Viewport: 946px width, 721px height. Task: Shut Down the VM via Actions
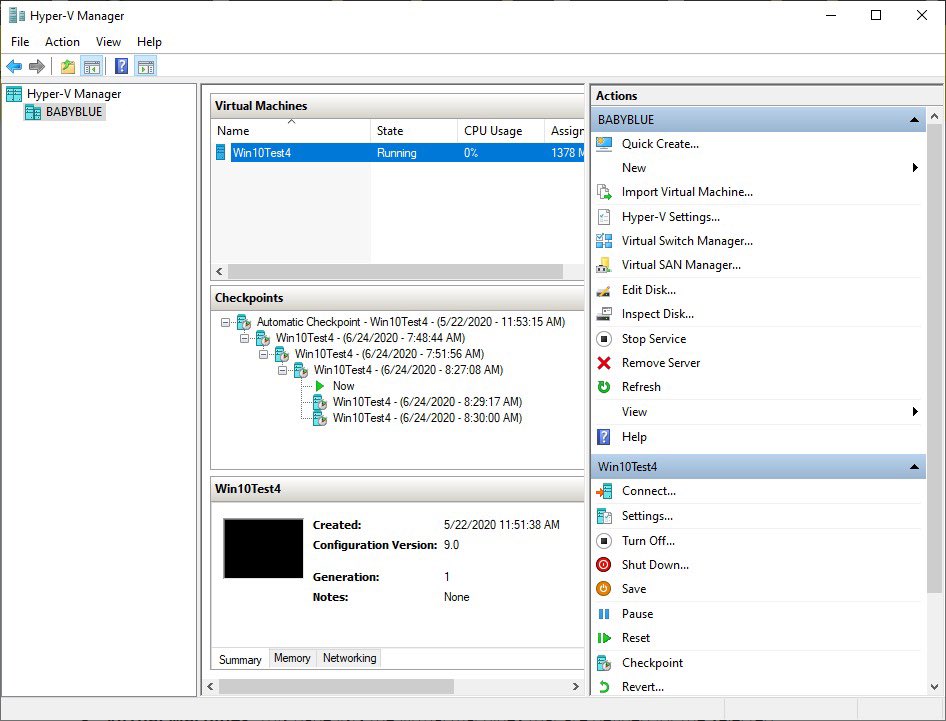pyautogui.click(x=655, y=565)
